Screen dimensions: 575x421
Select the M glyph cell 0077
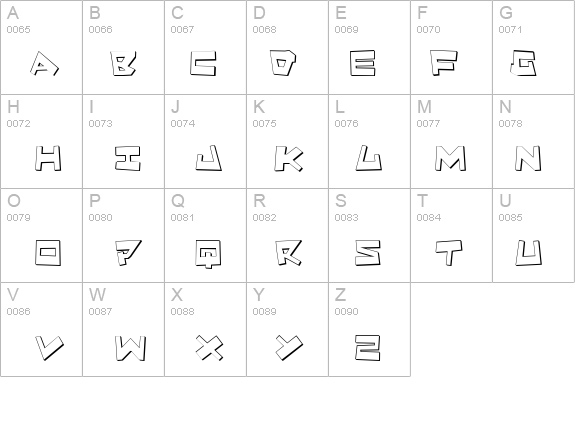click(451, 158)
